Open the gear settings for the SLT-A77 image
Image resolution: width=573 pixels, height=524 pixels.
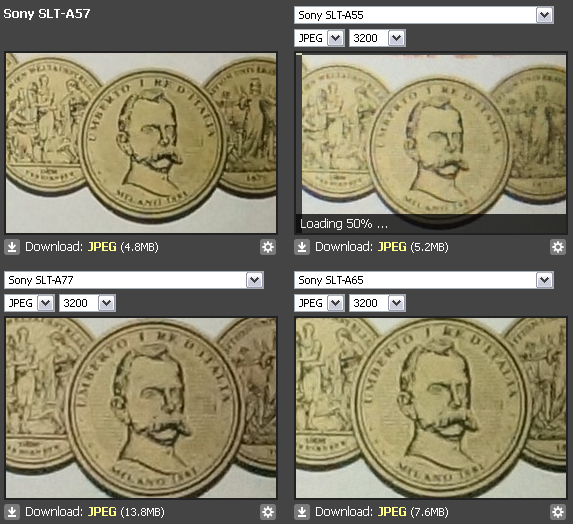pyautogui.click(x=268, y=512)
